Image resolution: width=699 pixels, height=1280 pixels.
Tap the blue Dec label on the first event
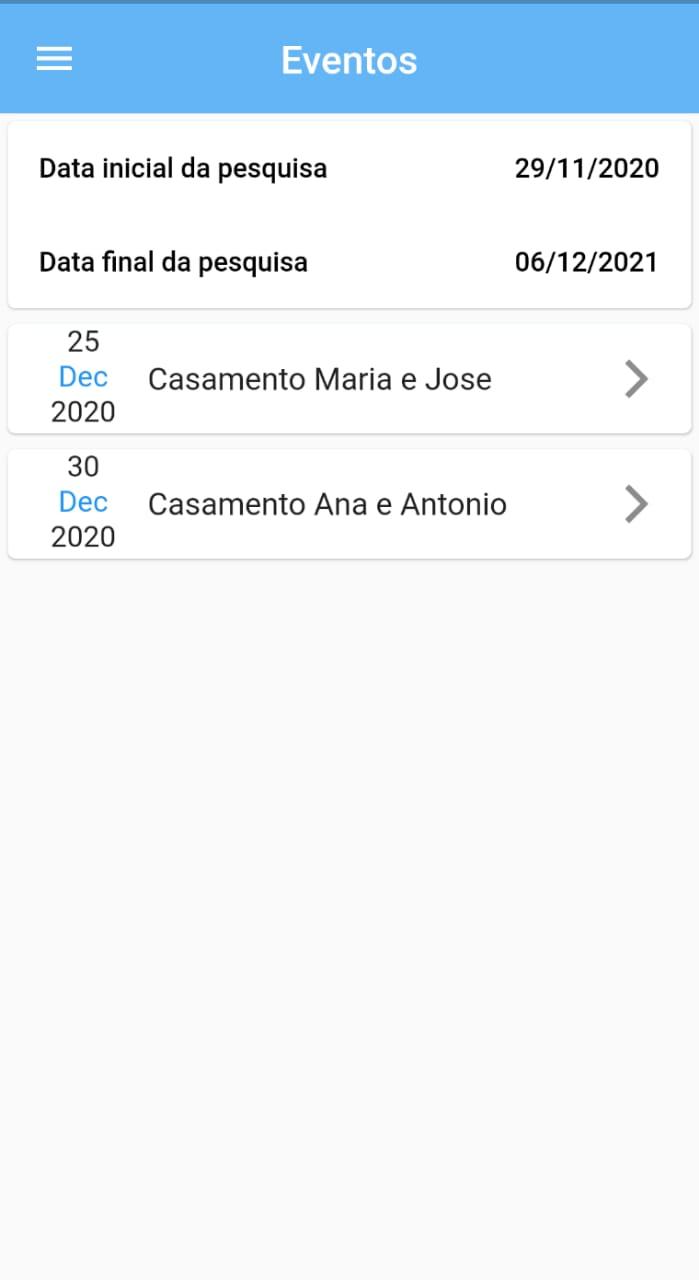pos(83,377)
